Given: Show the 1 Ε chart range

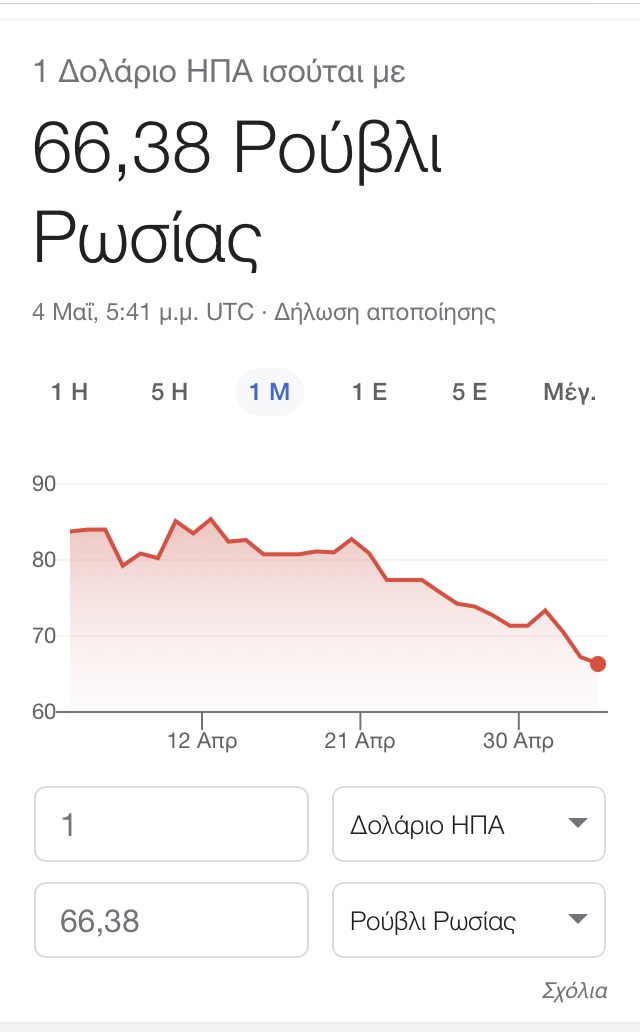Looking at the screenshot, I should point(369,392).
